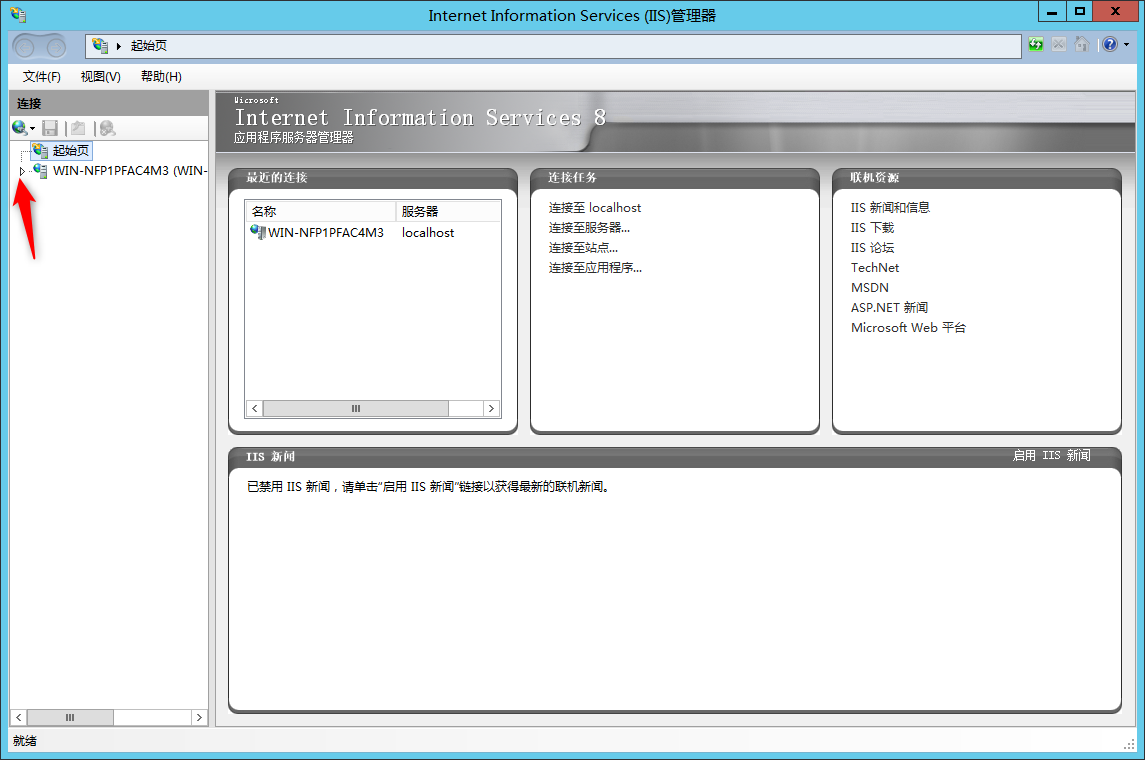1145x760 pixels.
Task: Click the globe Create Connection icon in Connections pane
Action: pyautogui.click(x=19, y=128)
